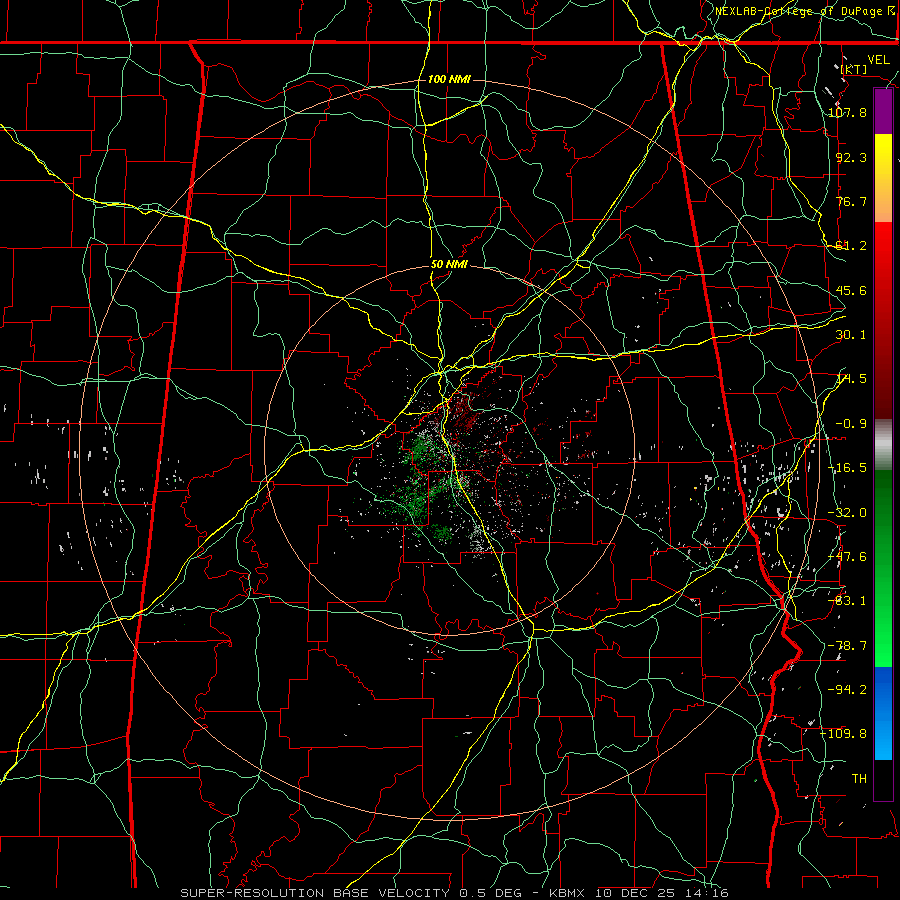Click the -78.7 value on velocity scale
Viewport: 900px width, 900px height.
[x=847, y=646]
